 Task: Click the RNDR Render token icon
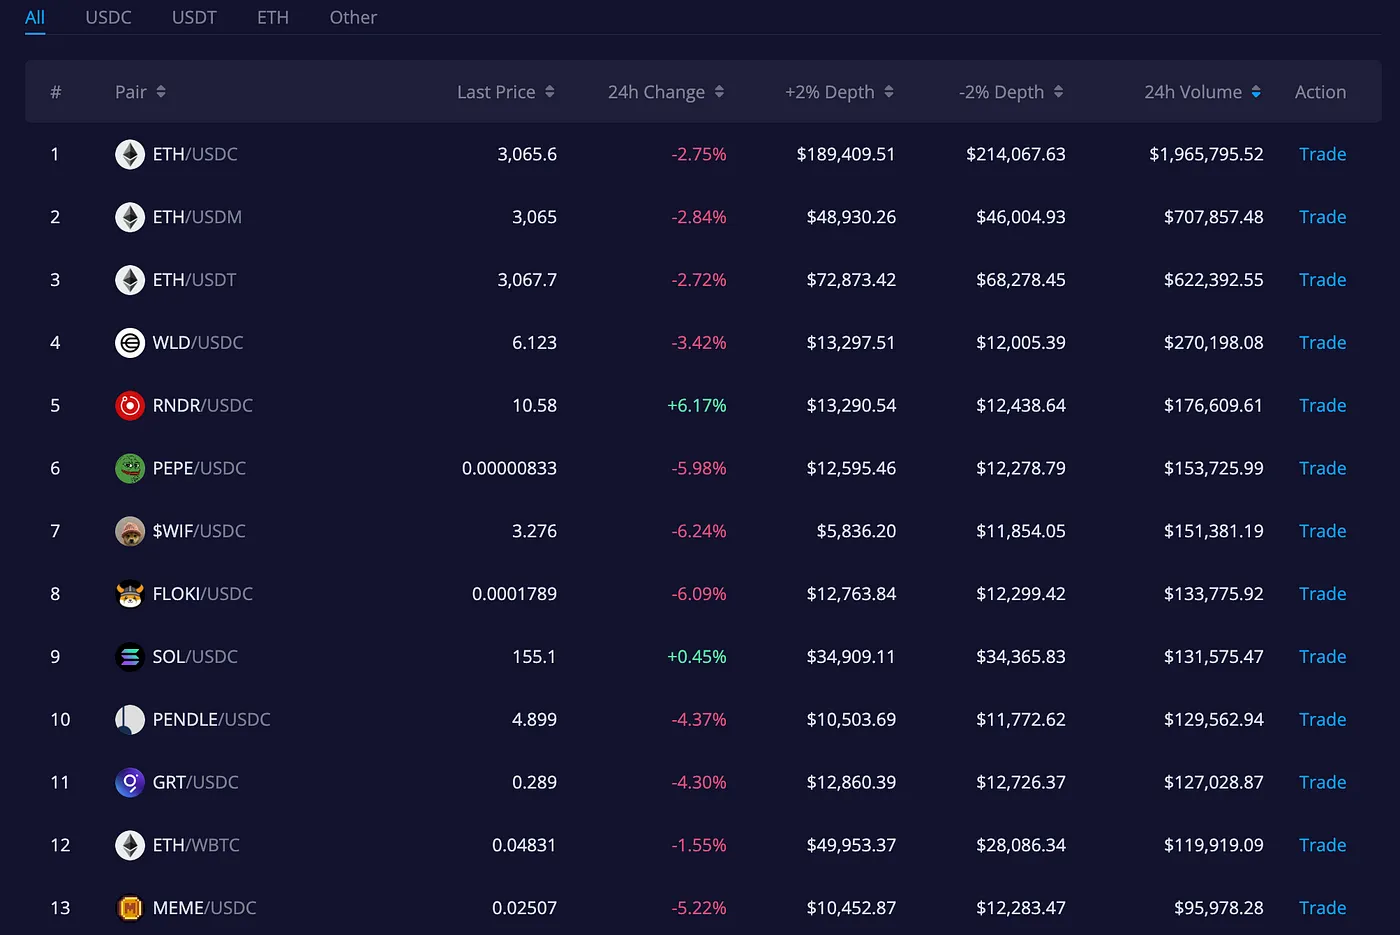130,405
